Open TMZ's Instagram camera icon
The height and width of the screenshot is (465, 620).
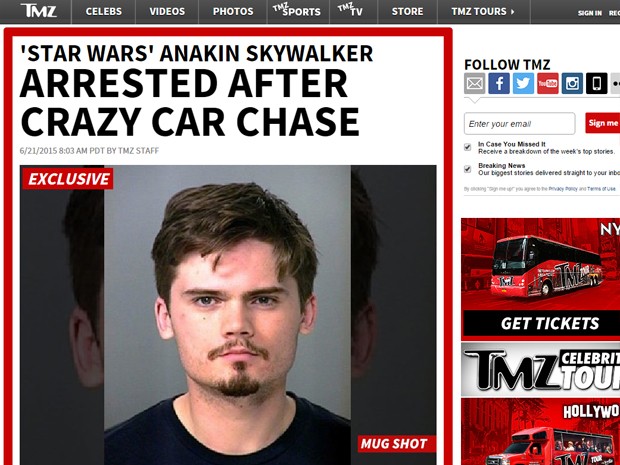(572, 83)
